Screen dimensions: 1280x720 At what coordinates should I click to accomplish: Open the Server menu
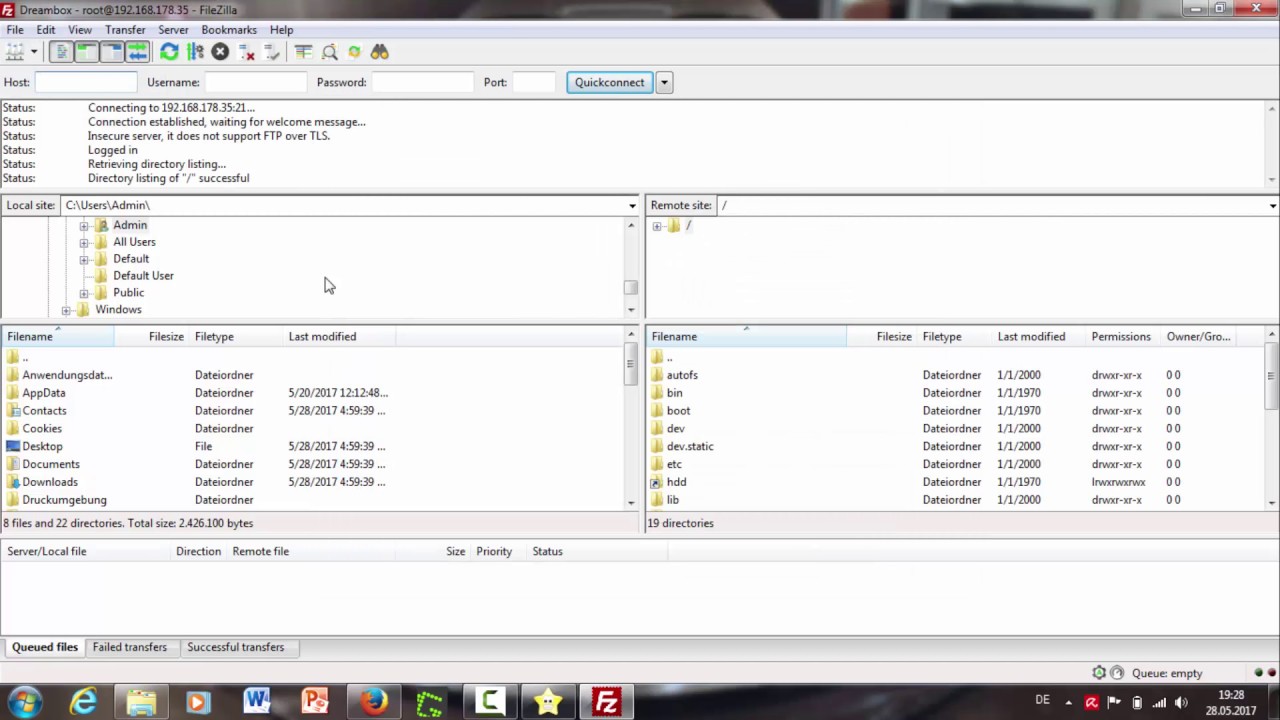[173, 30]
